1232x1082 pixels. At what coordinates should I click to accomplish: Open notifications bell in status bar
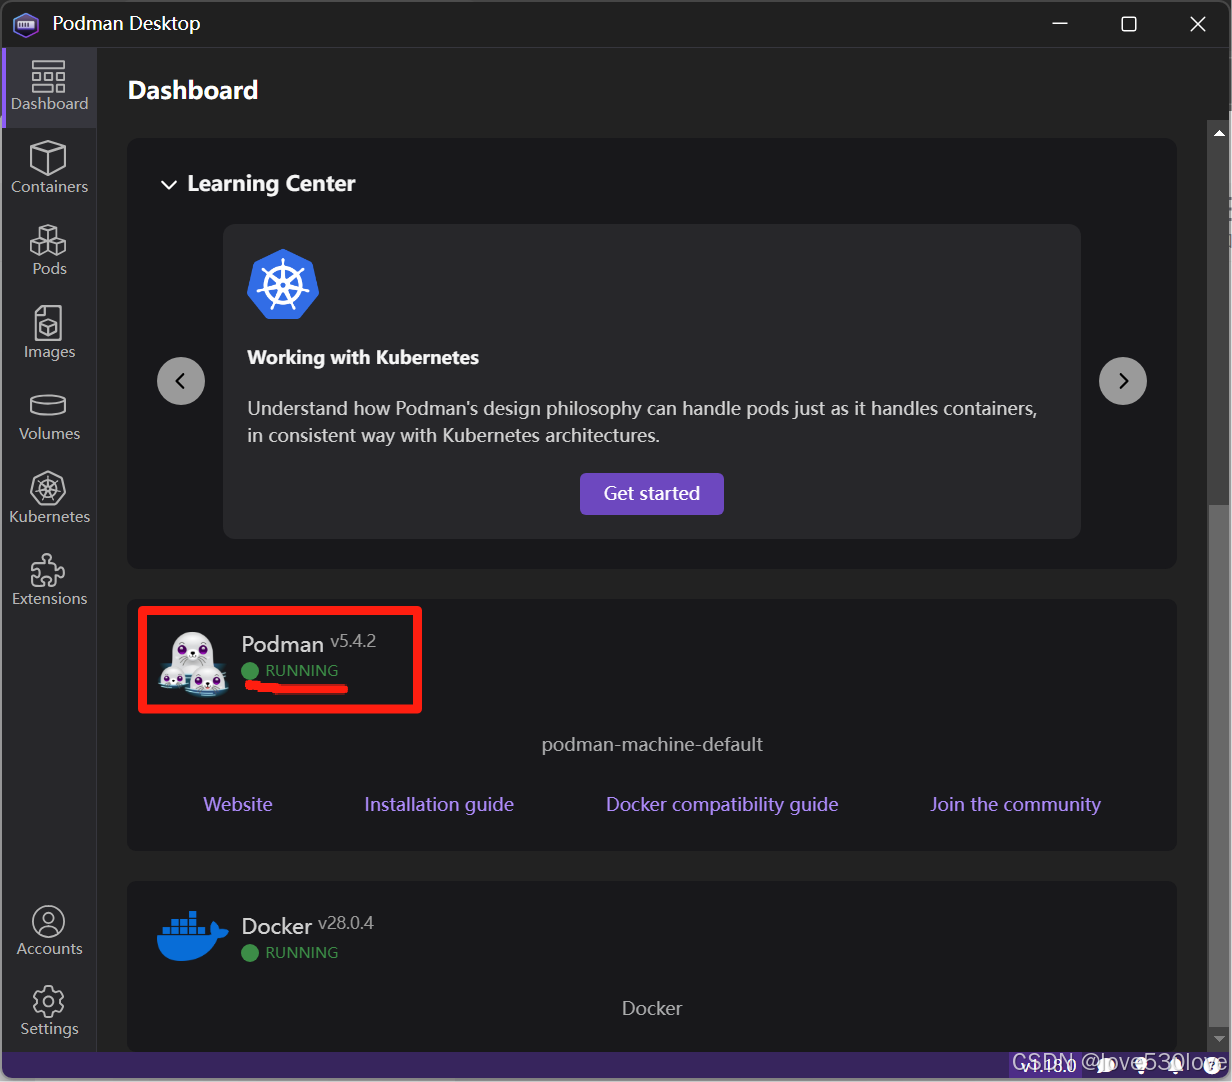(x=1175, y=1066)
